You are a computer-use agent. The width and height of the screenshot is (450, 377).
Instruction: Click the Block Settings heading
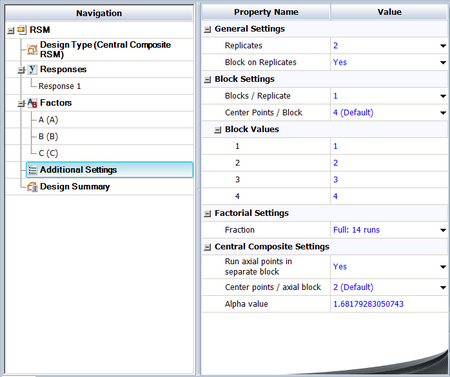[x=244, y=79]
